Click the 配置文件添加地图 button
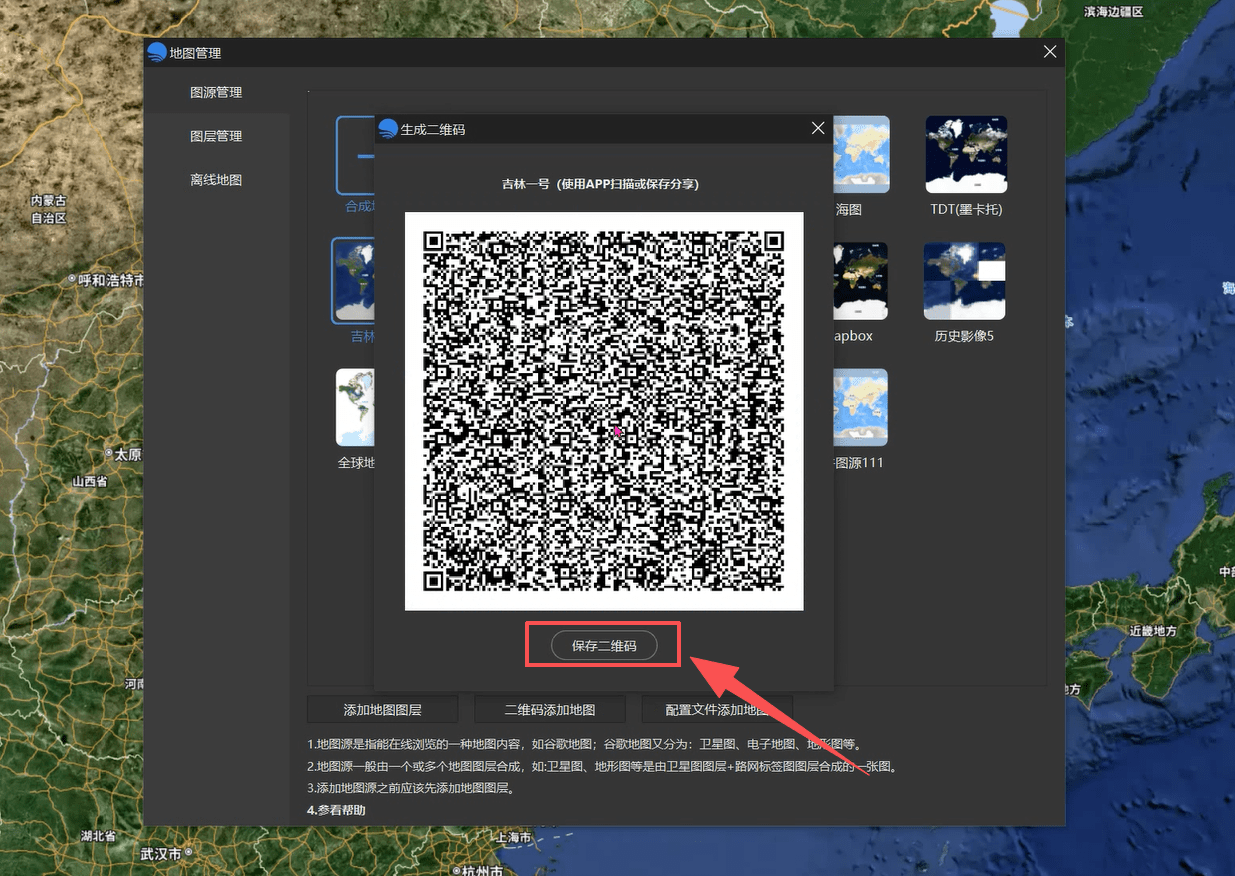The width and height of the screenshot is (1235, 876). (x=717, y=709)
